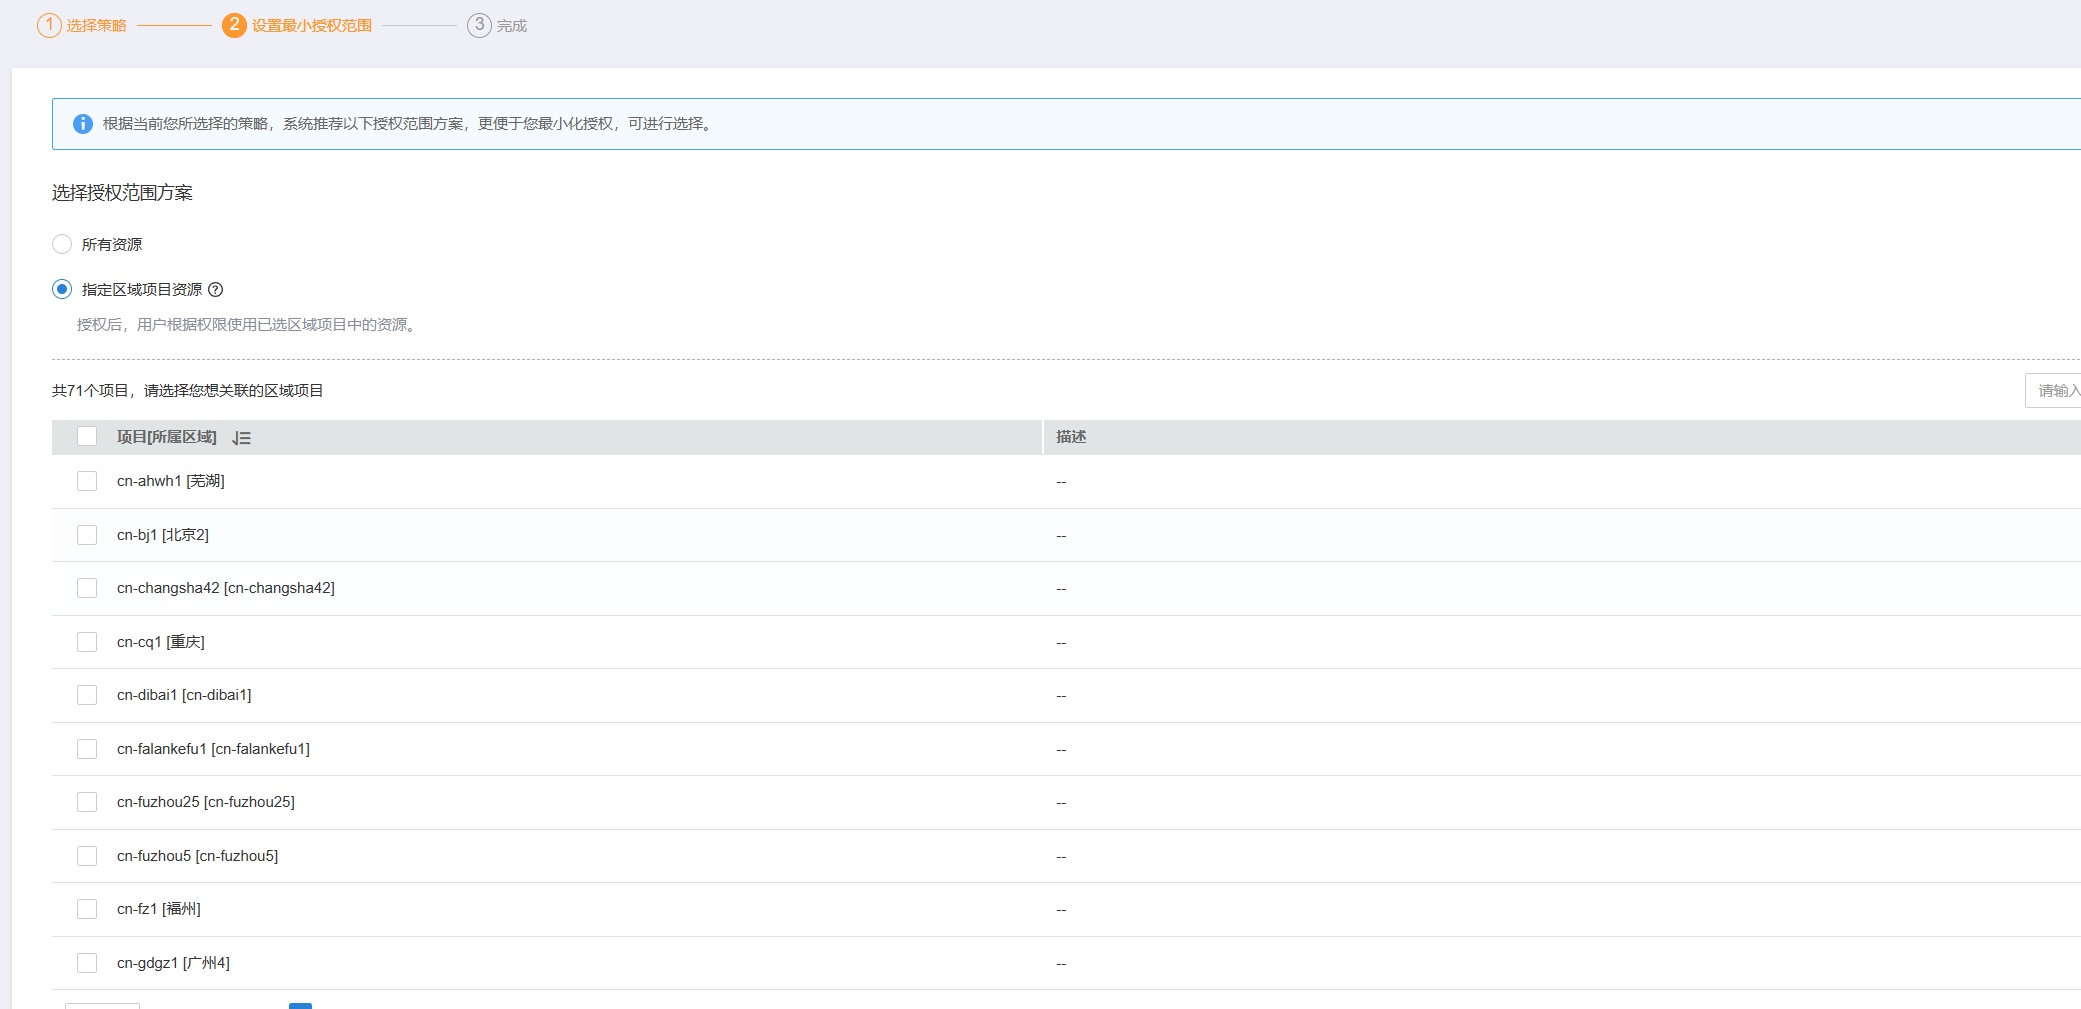
Task: Enable the cn-changsha42 project checkbox
Action: pos(87,588)
